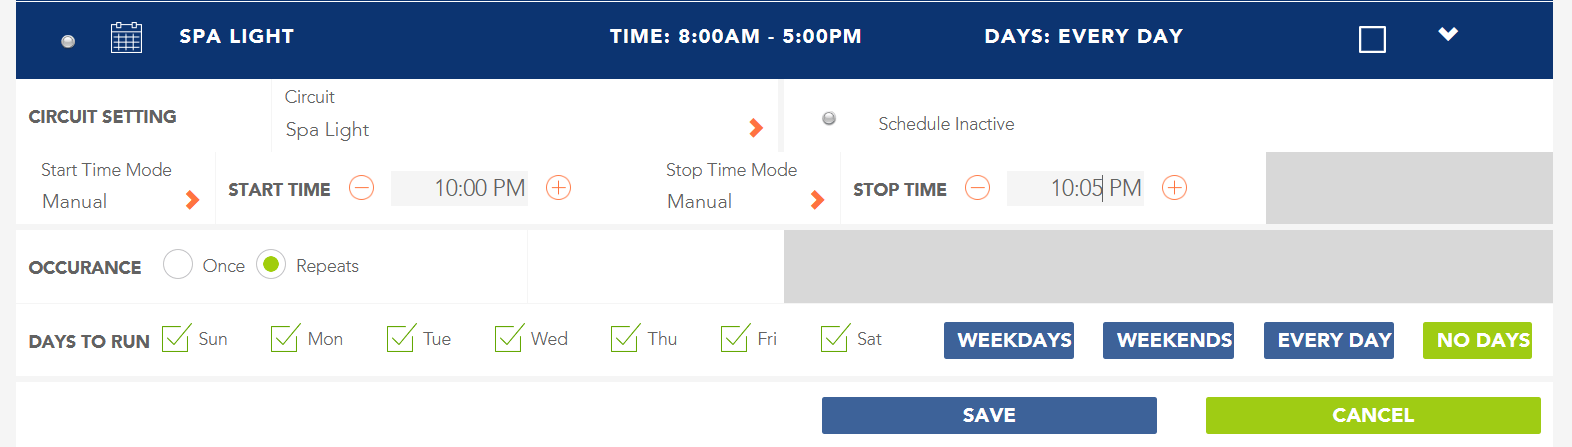Select the Once occurrence option
This screenshot has height=447, width=1572.
click(x=178, y=265)
